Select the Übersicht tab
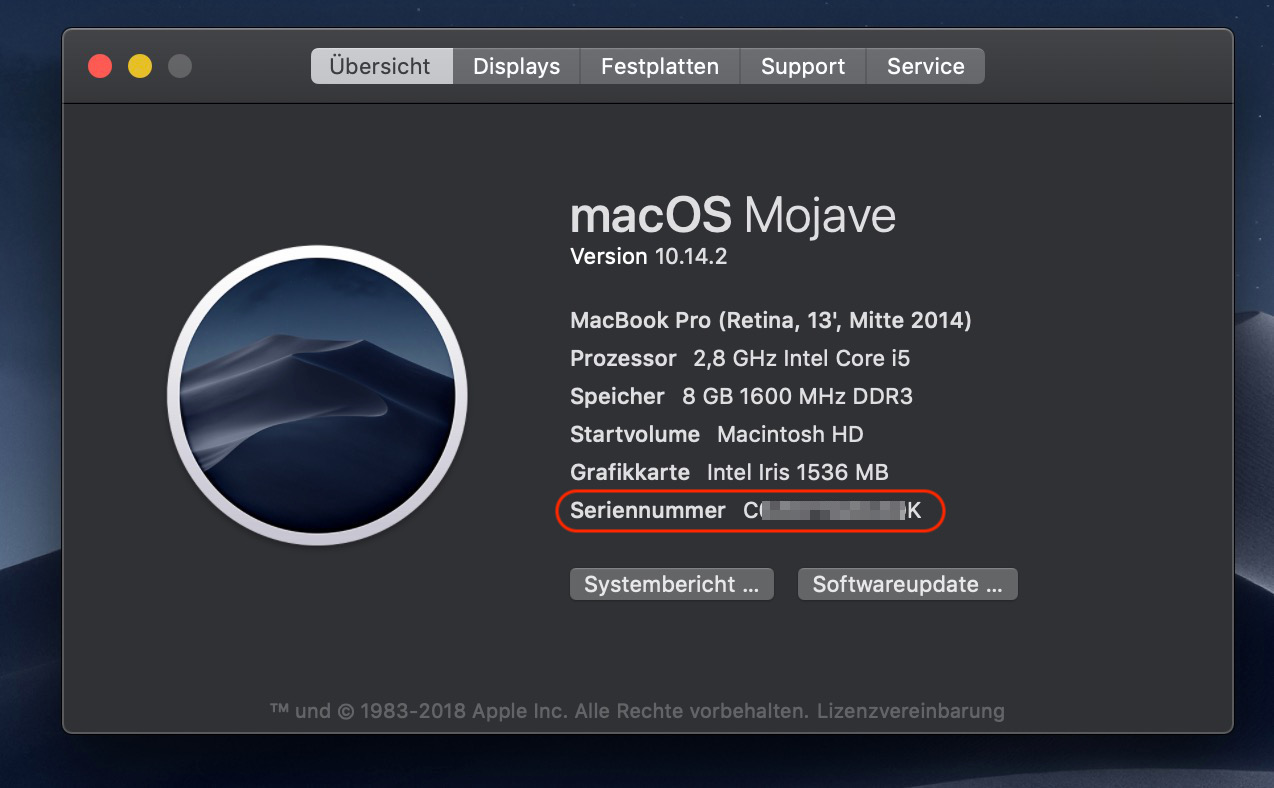This screenshot has width=1274, height=788. 380,67
